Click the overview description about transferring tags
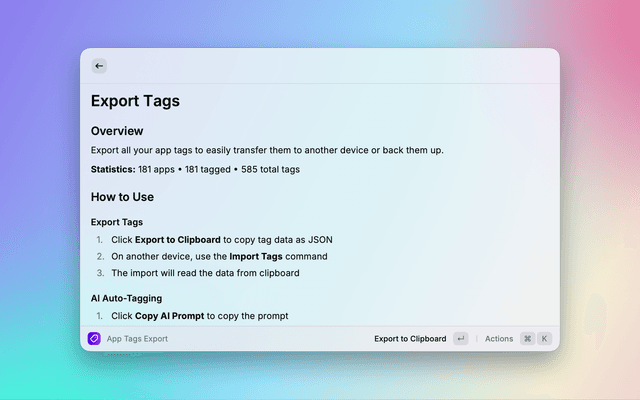The width and height of the screenshot is (640, 400). click(267, 150)
